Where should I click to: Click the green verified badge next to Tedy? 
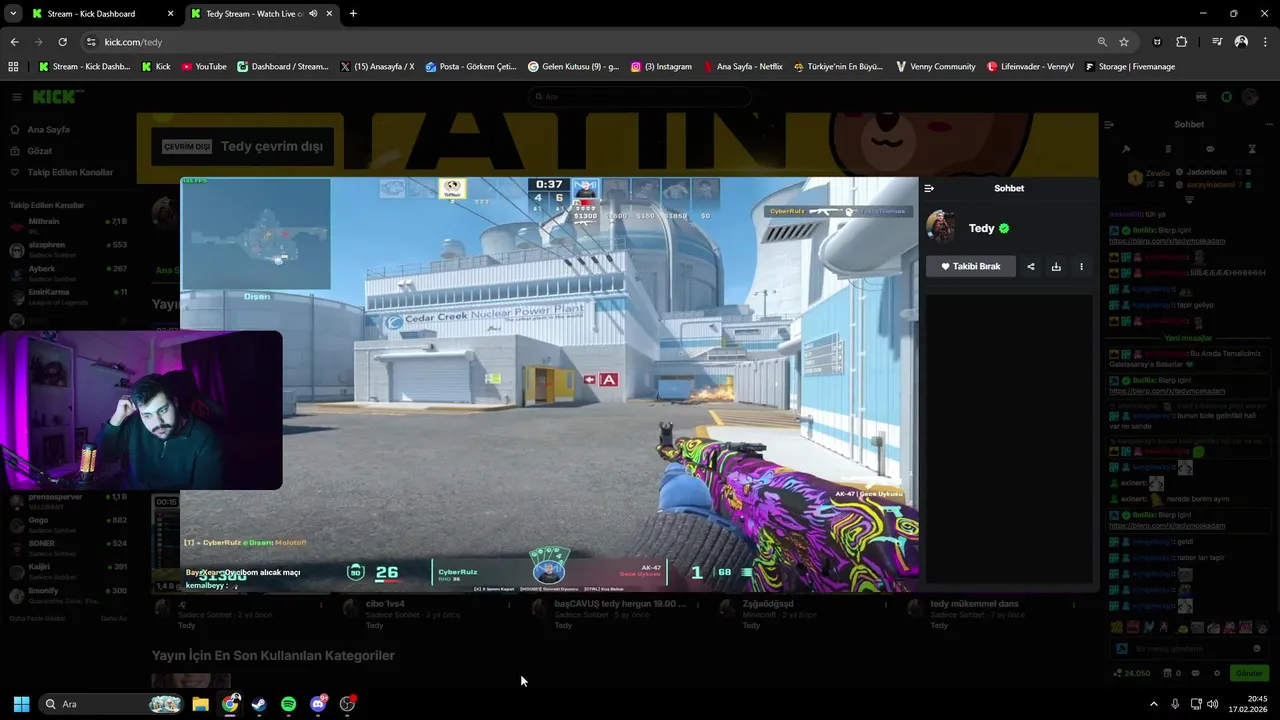click(1004, 228)
